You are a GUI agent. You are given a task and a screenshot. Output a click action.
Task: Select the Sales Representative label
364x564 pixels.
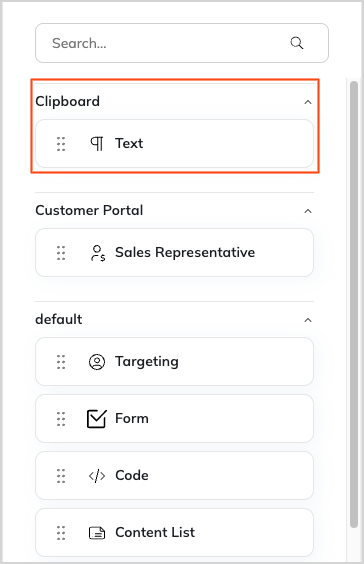[x=185, y=253]
